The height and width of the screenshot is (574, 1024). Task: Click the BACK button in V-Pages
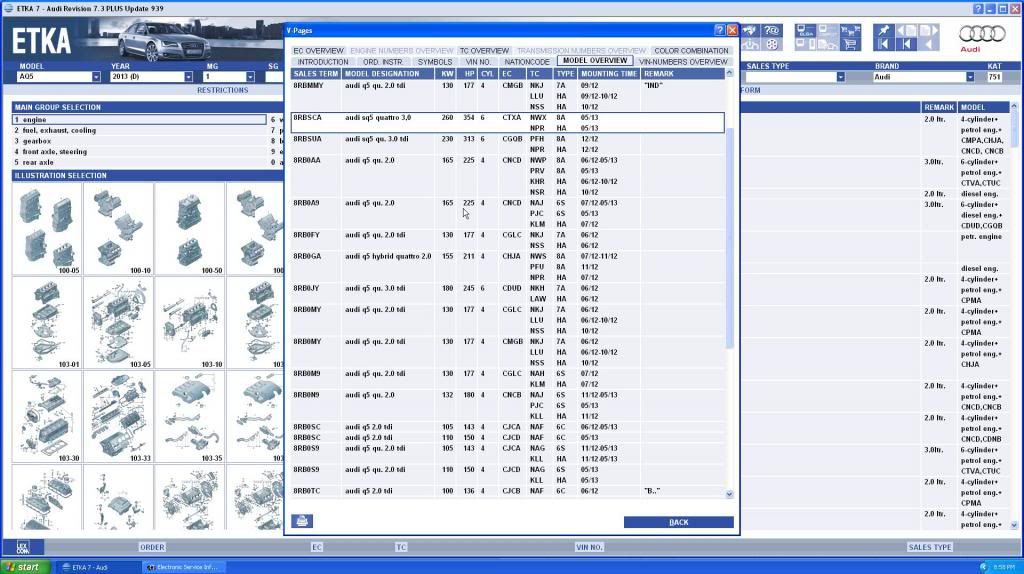pyautogui.click(x=679, y=522)
